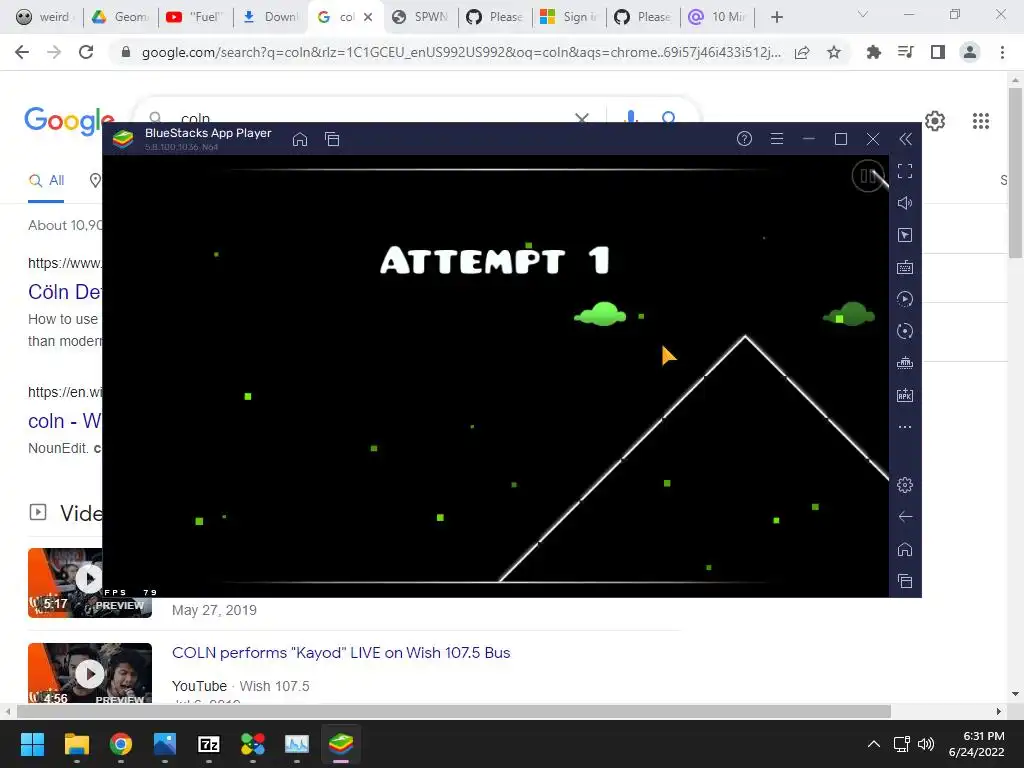This screenshot has width=1024, height=768.
Task: Open Chrome media controls icon
Action: (906, 52)
